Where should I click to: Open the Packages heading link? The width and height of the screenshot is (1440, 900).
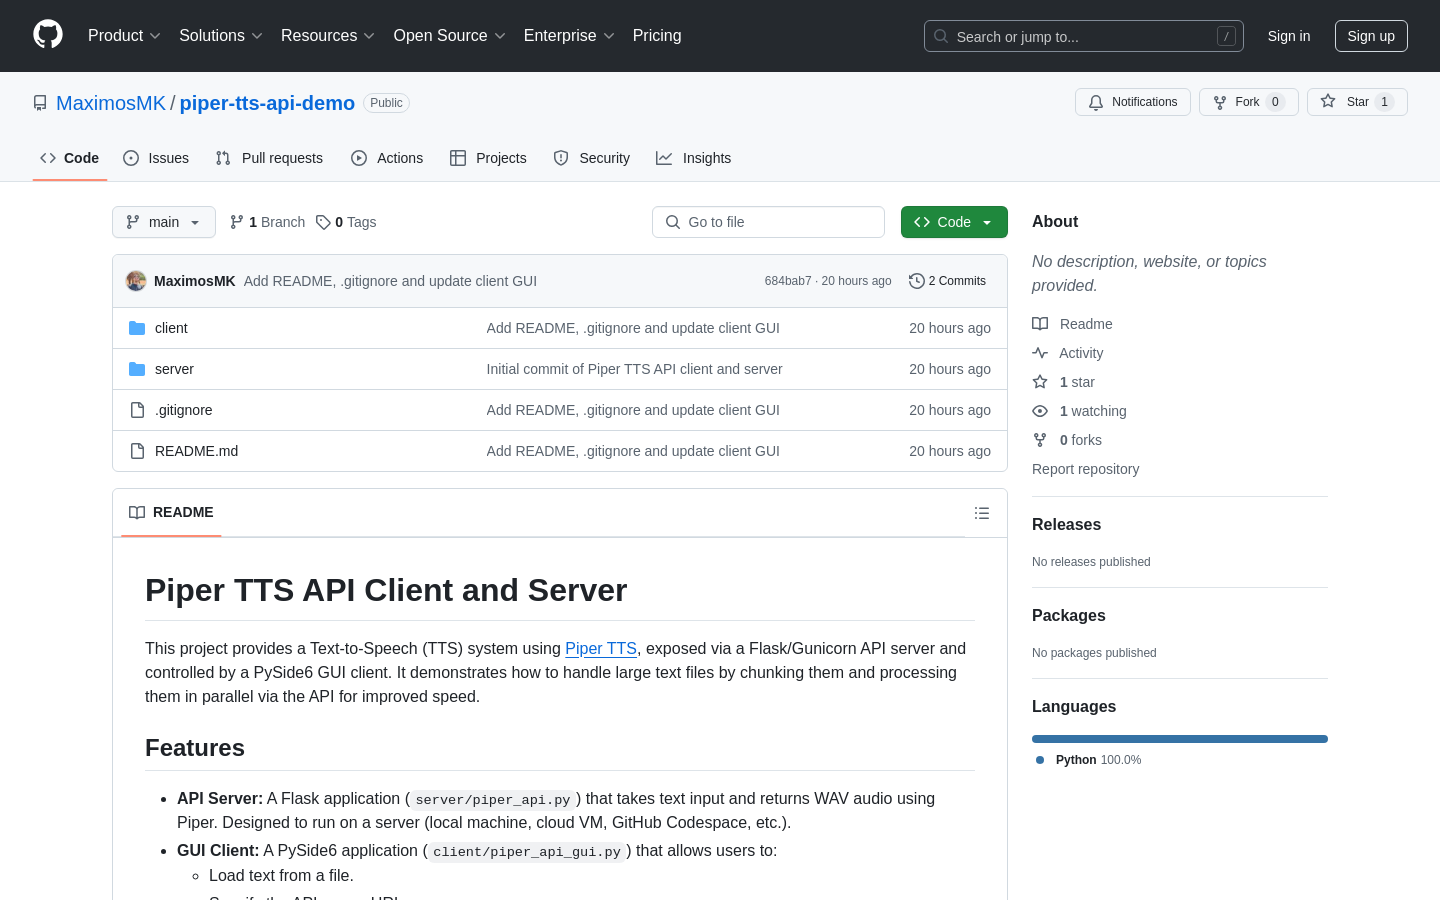(1068, 615)
